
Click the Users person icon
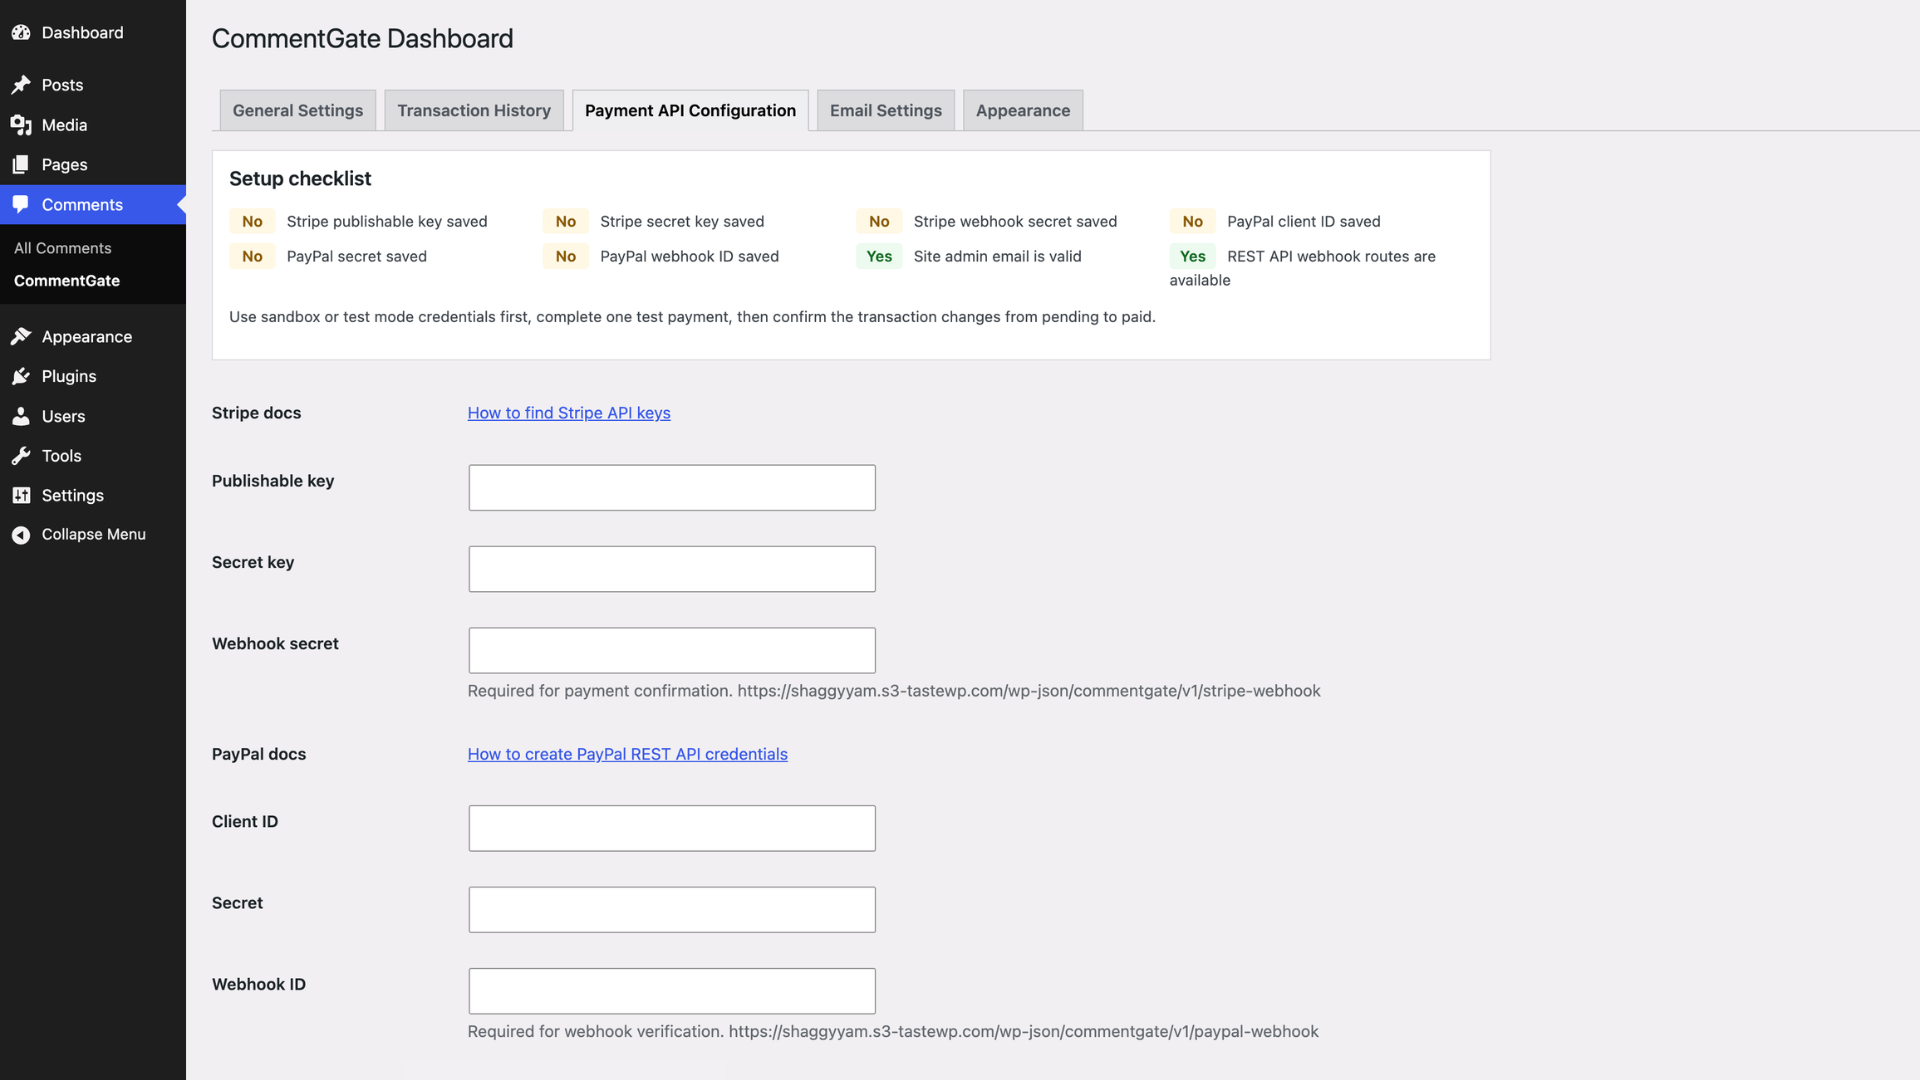21,417
